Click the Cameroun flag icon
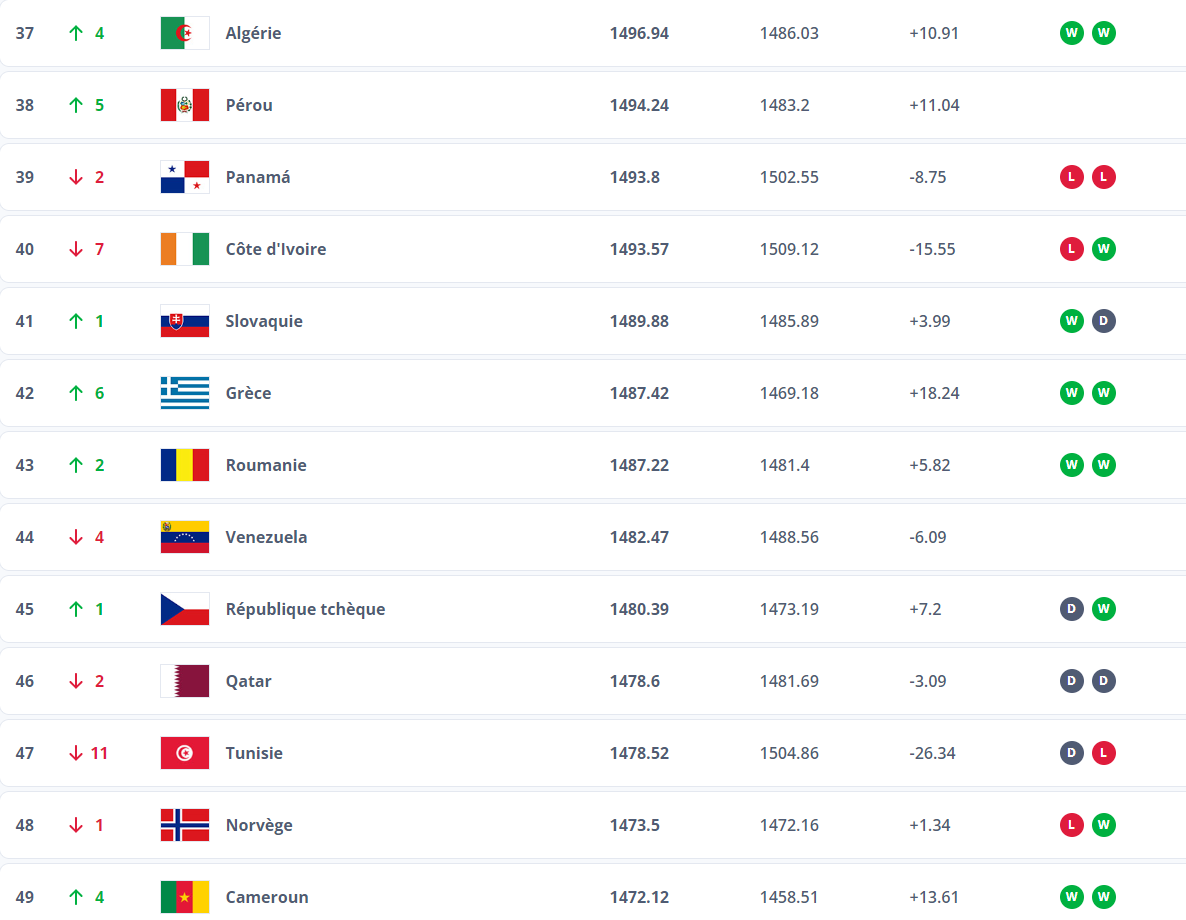This screenshot has height=920, width=1186. (x=185, y=897)
